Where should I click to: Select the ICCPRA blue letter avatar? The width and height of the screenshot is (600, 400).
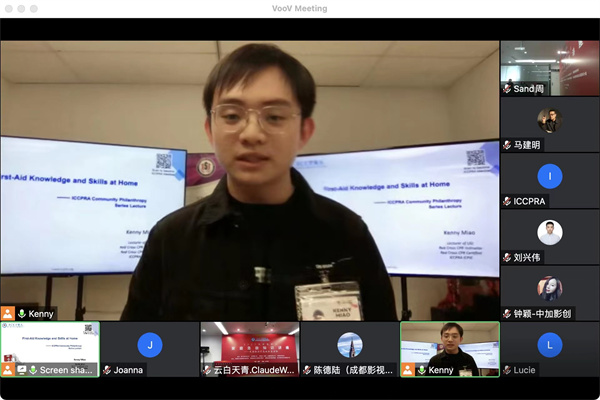pyautogui.click(x=549, y=176)
